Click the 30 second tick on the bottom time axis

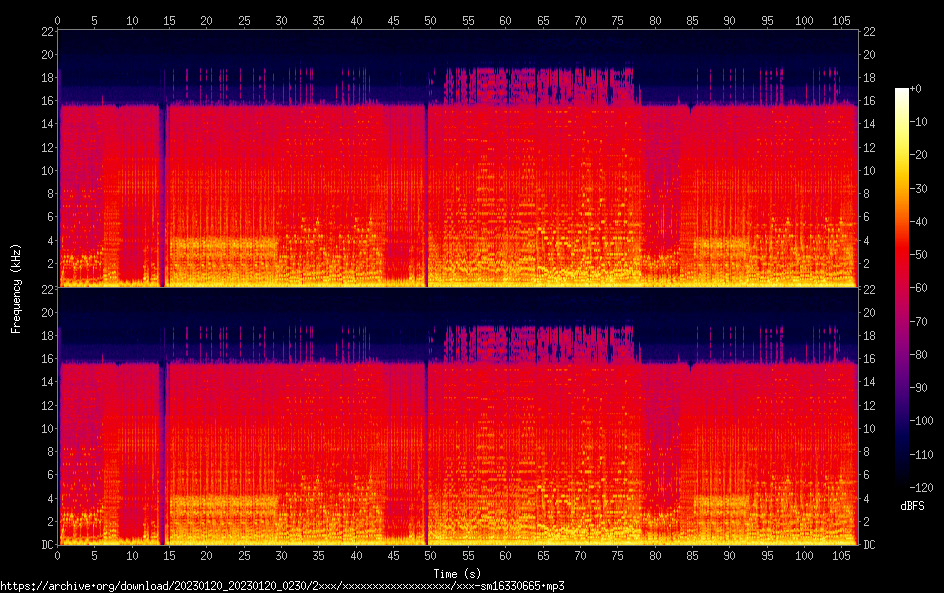(x=282, y=555)
